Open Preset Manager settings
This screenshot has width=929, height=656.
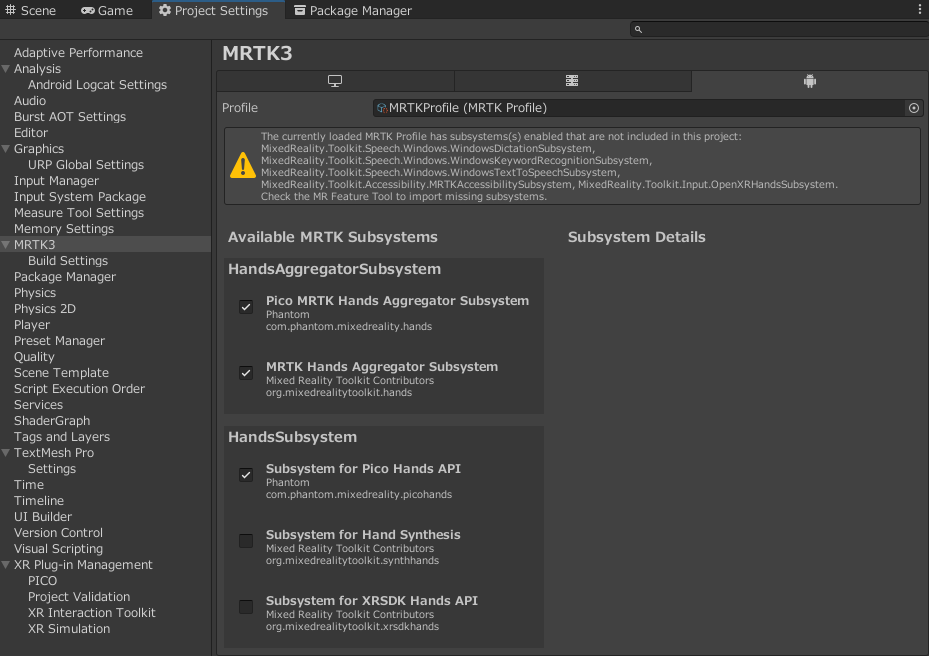(59, 341)
